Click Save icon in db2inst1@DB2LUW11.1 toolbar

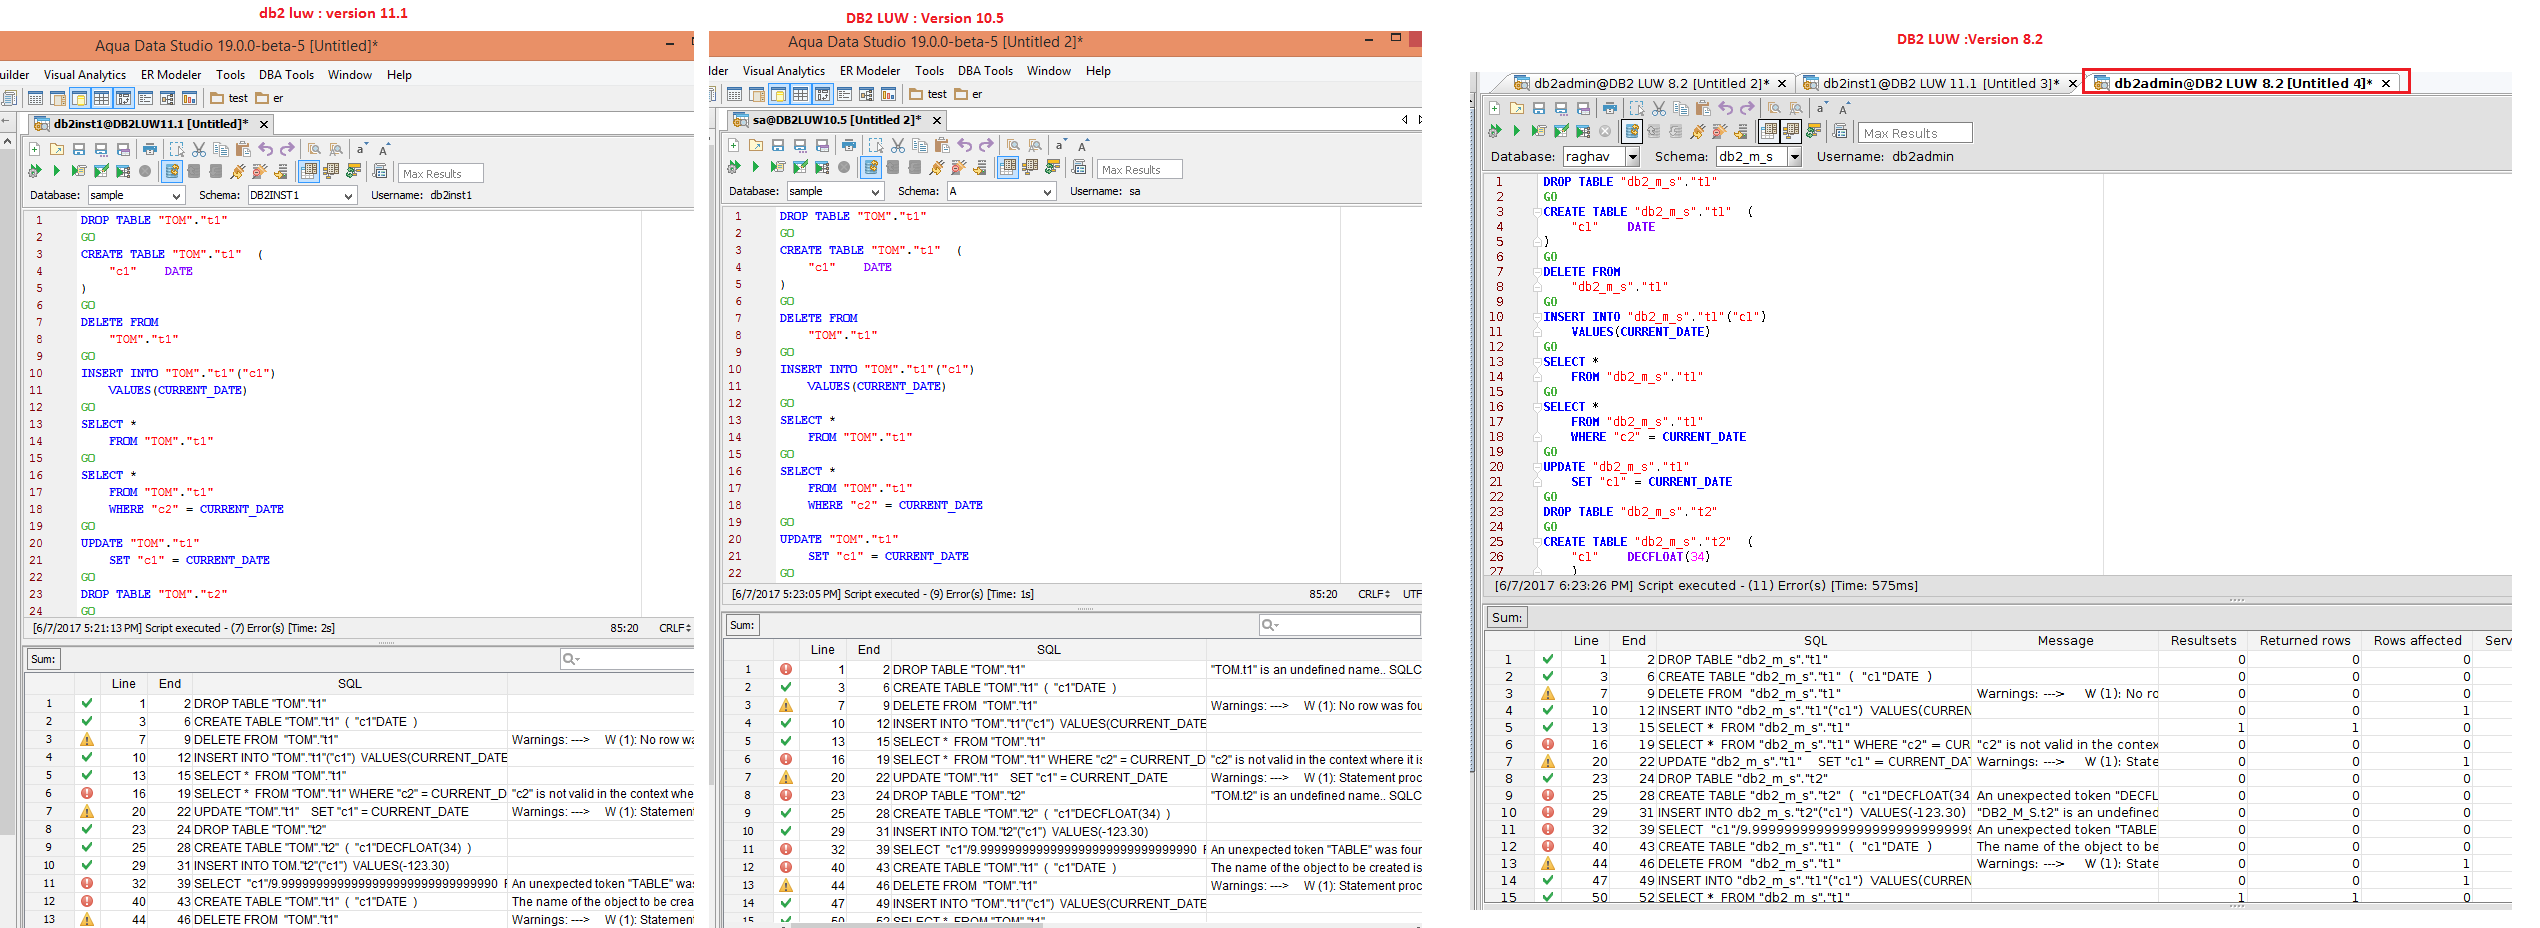79,150
